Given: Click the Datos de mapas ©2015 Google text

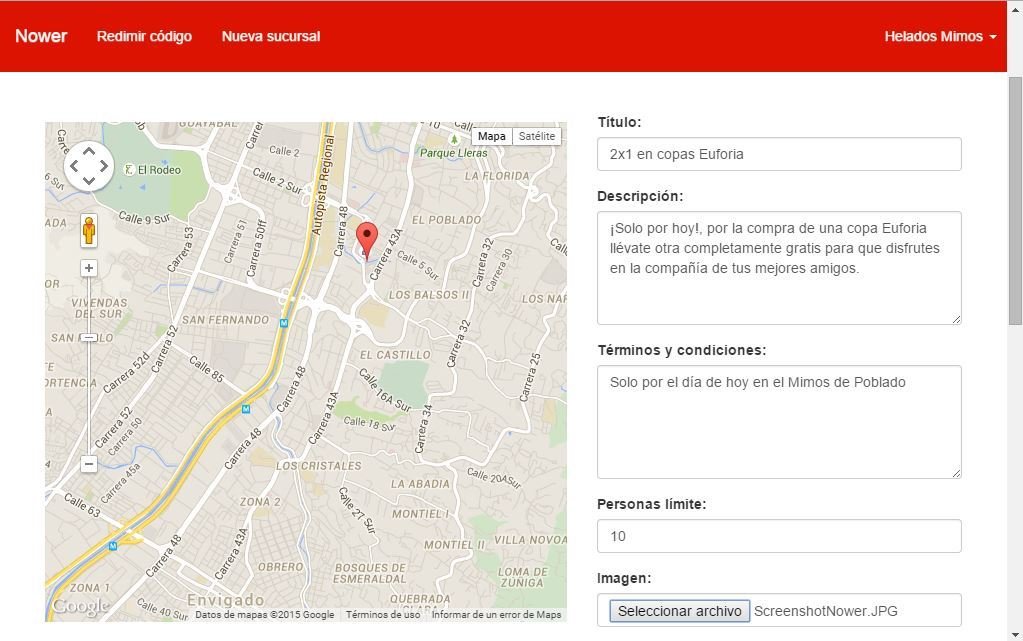Looking at the screenshot, I should (264, 614).
